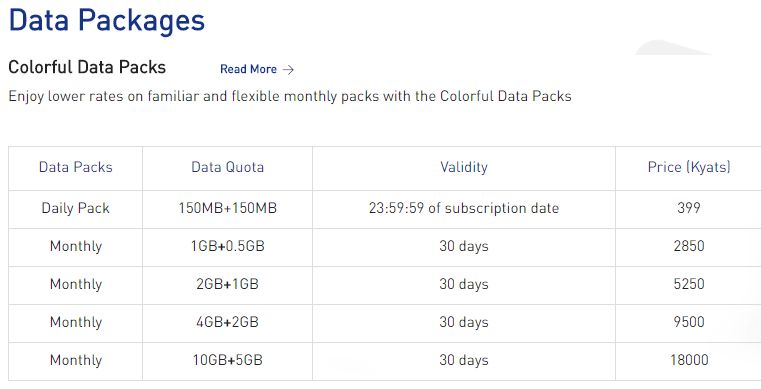
Task: Click the arrow icon beside Read More
Action: (x=288, y=70)
